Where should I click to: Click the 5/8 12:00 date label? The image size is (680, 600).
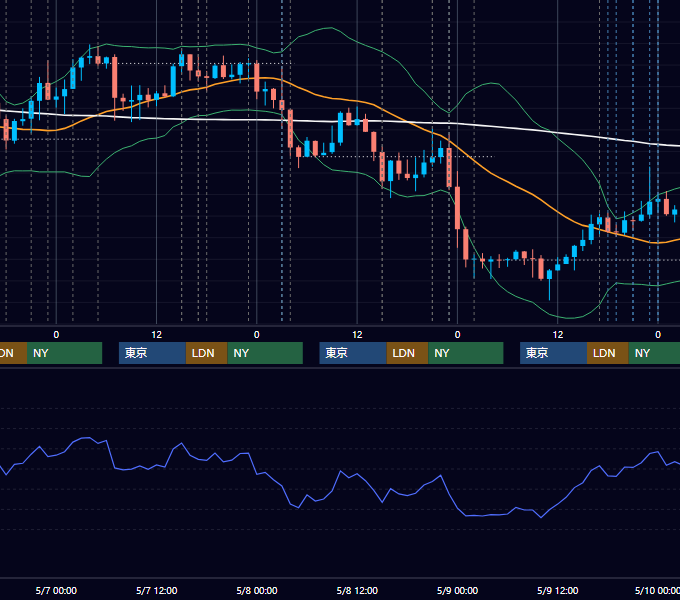357,590
